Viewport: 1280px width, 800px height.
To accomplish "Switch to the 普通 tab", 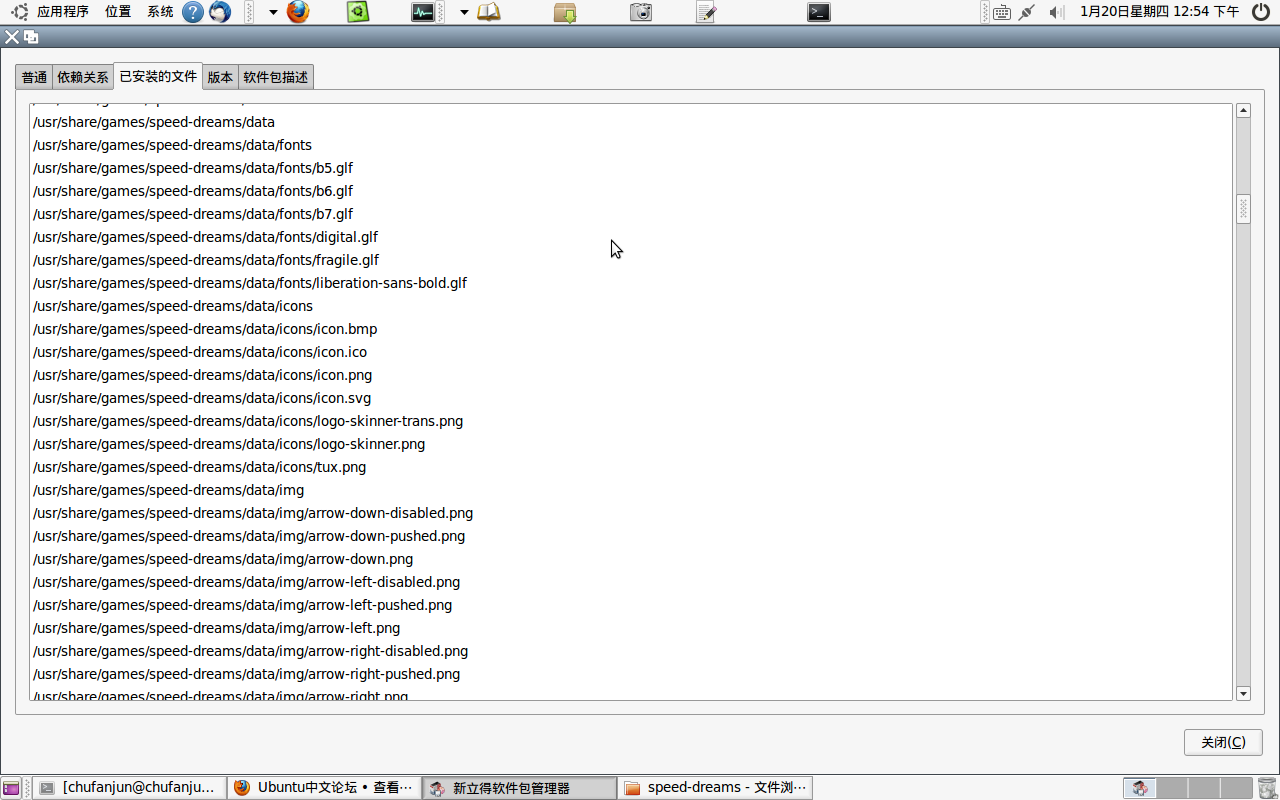I will [x=34, y=77].
